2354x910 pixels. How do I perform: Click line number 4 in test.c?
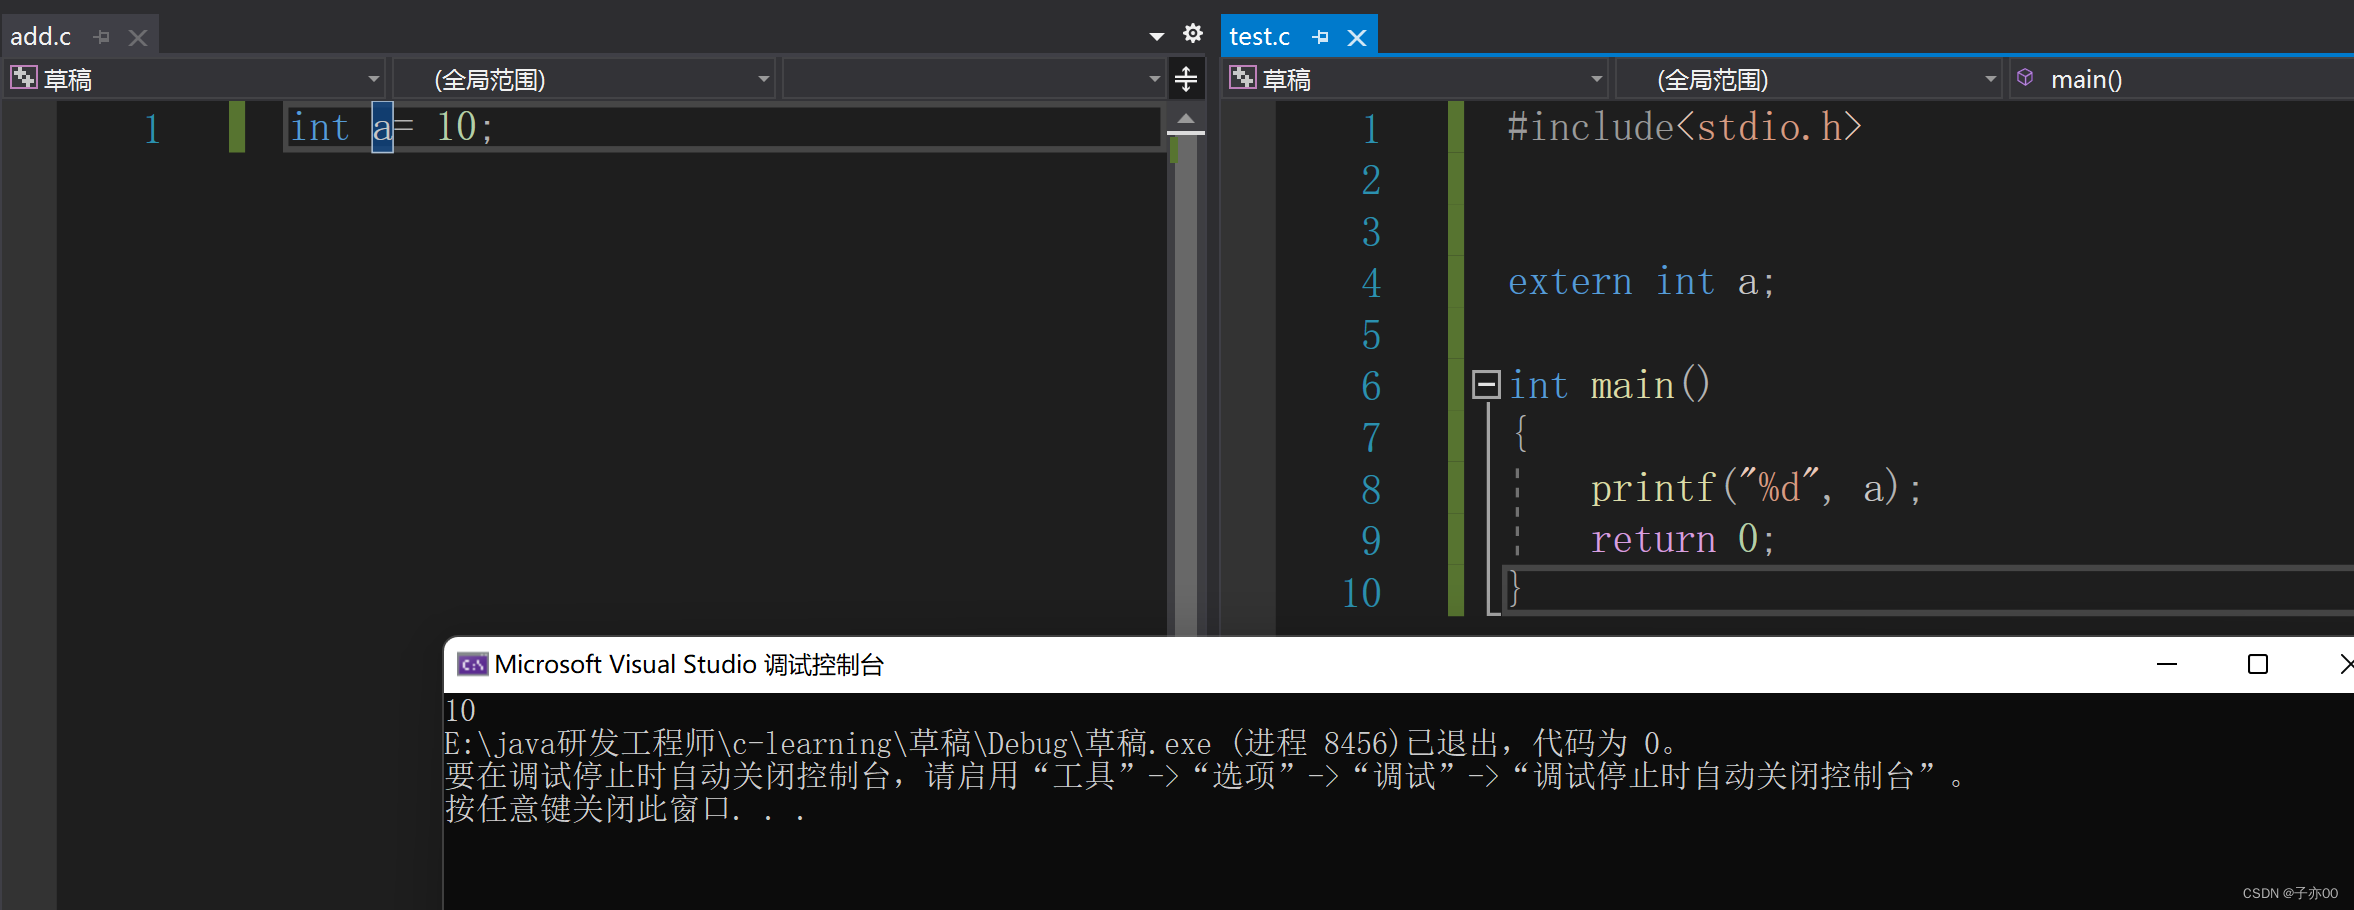(x=1371, y=283)
